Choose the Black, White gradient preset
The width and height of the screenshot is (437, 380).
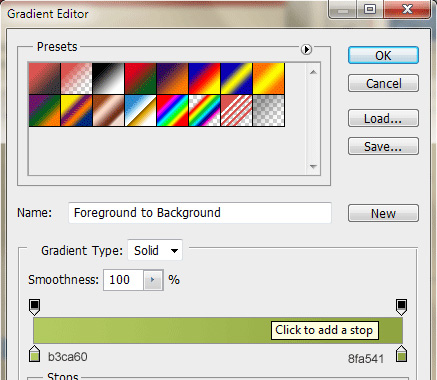click(x=108, y=79)
